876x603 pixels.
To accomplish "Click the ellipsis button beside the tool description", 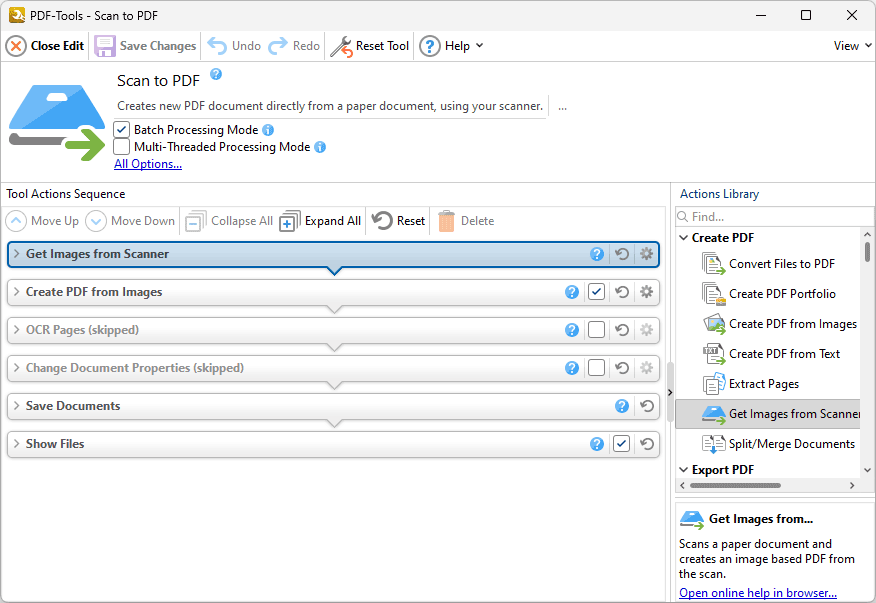I will pos(562,106).
